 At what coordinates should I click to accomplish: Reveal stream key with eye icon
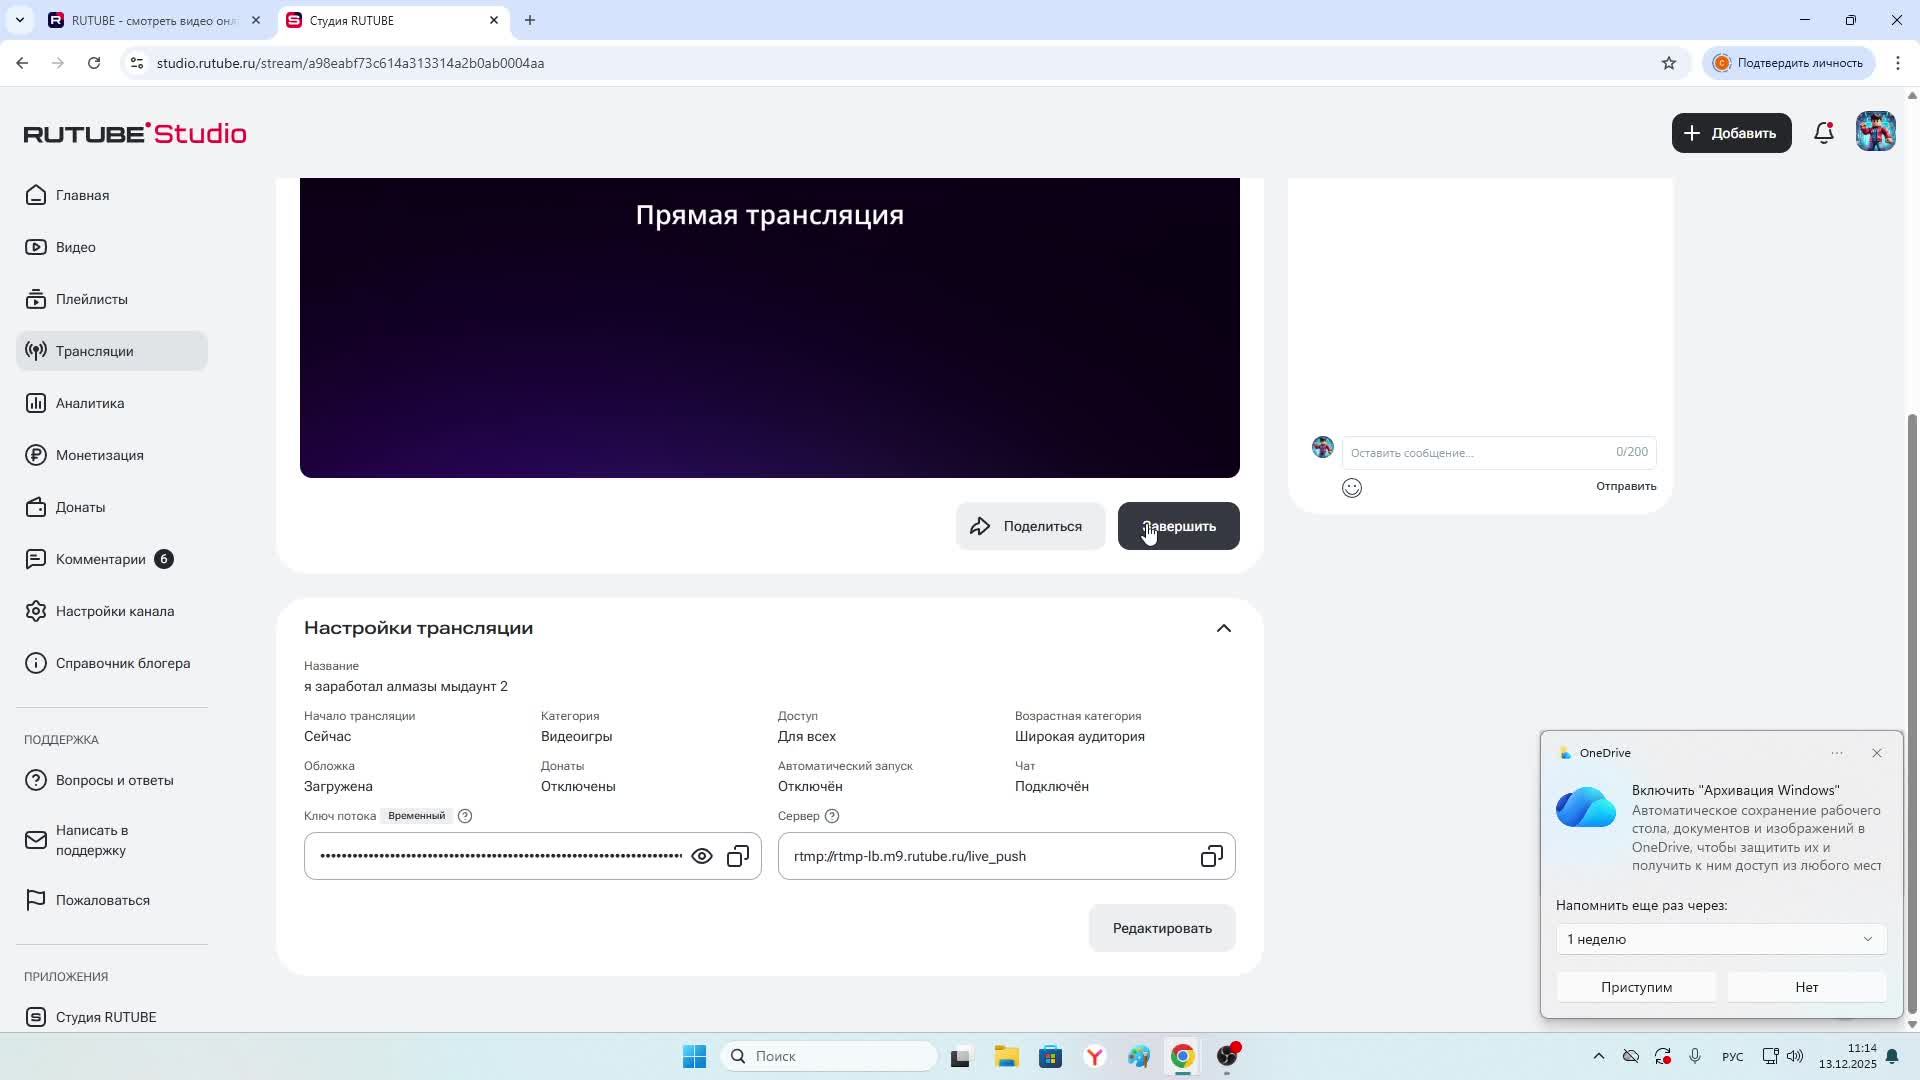702,857
